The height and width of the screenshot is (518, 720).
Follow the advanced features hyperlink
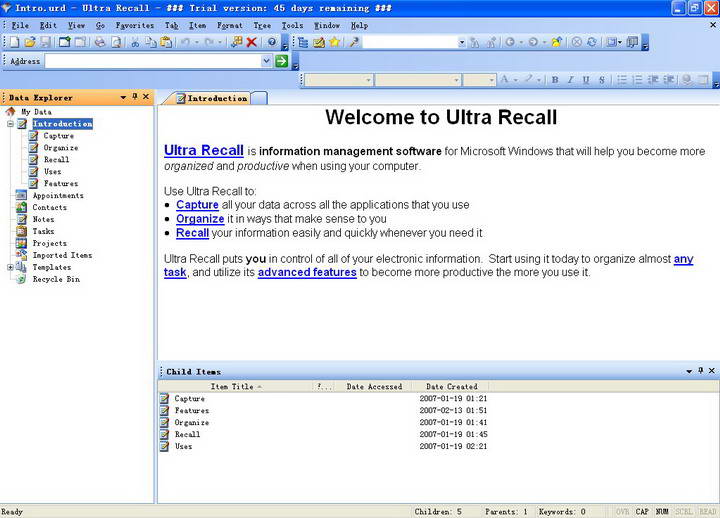pyautogui.click(x=307, y=272)
